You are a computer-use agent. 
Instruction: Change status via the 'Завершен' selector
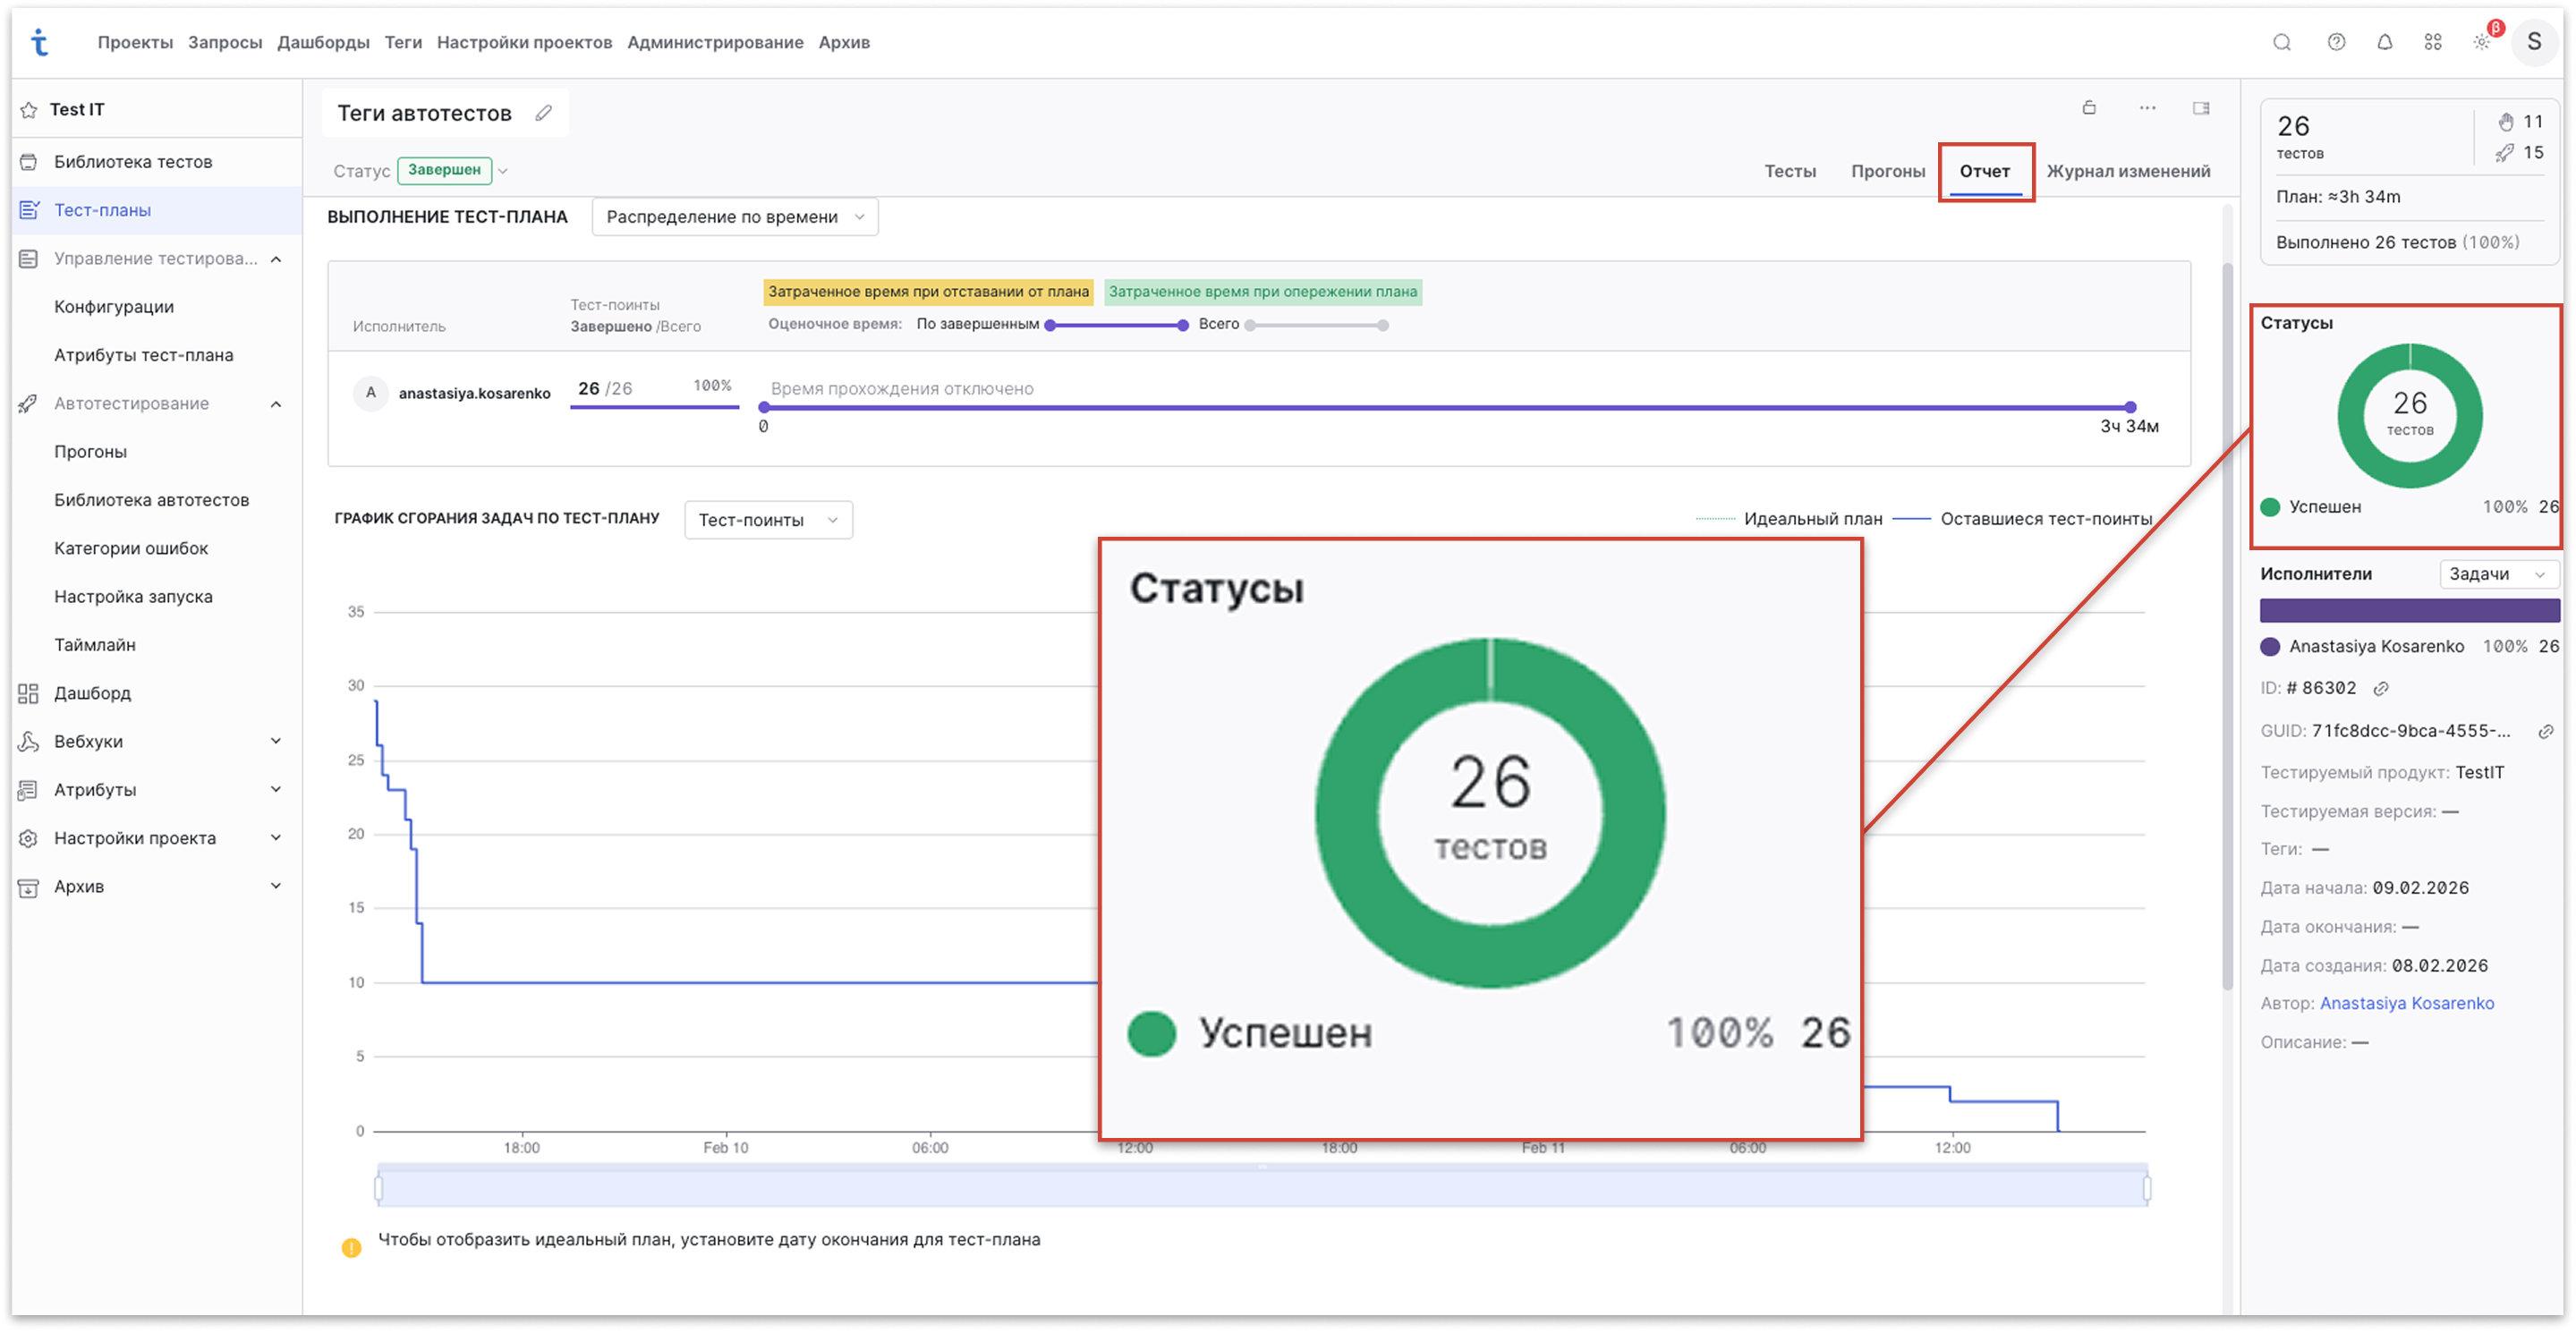pyautogui.click(x=445, y=170)
